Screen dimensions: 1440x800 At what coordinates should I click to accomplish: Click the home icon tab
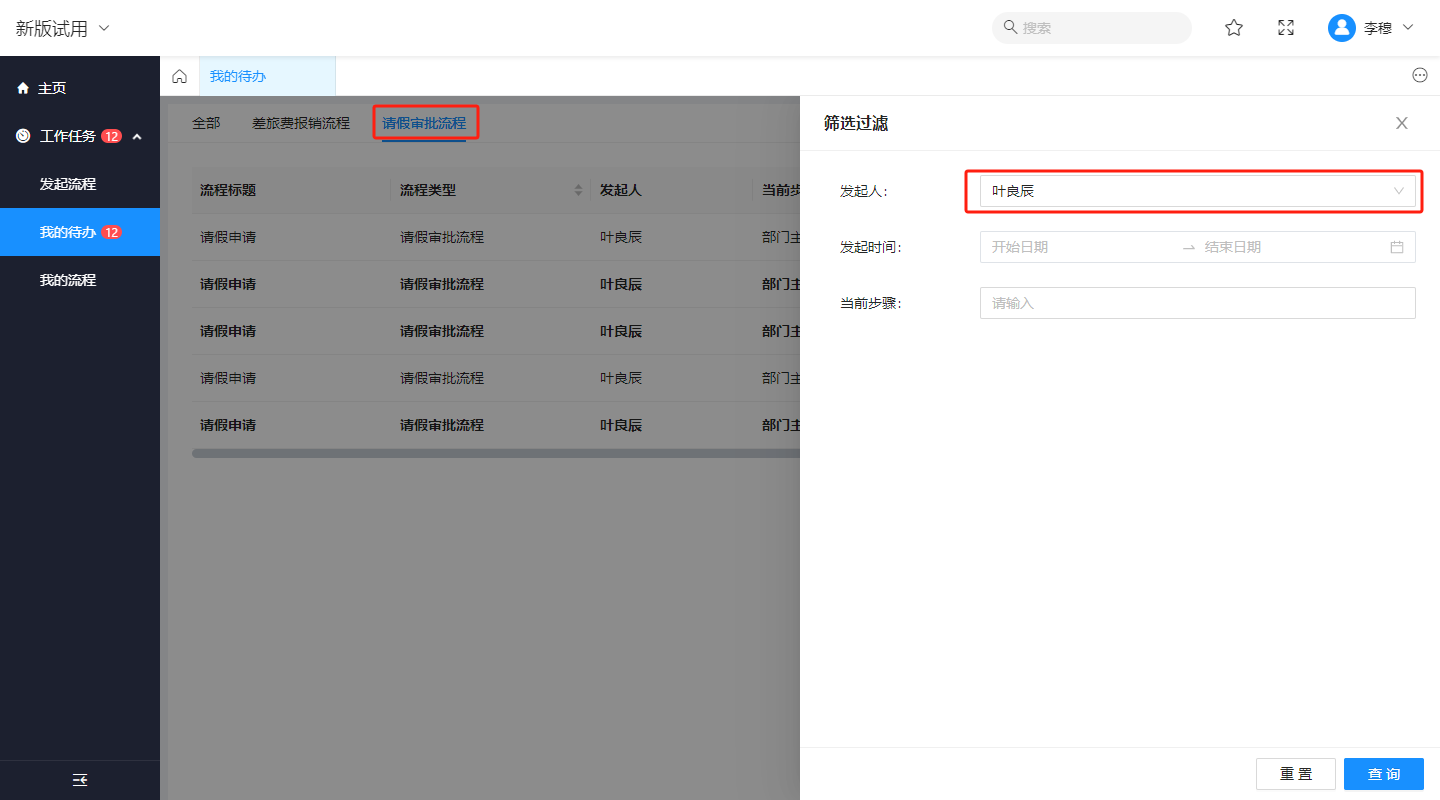[x=180, y=76]
